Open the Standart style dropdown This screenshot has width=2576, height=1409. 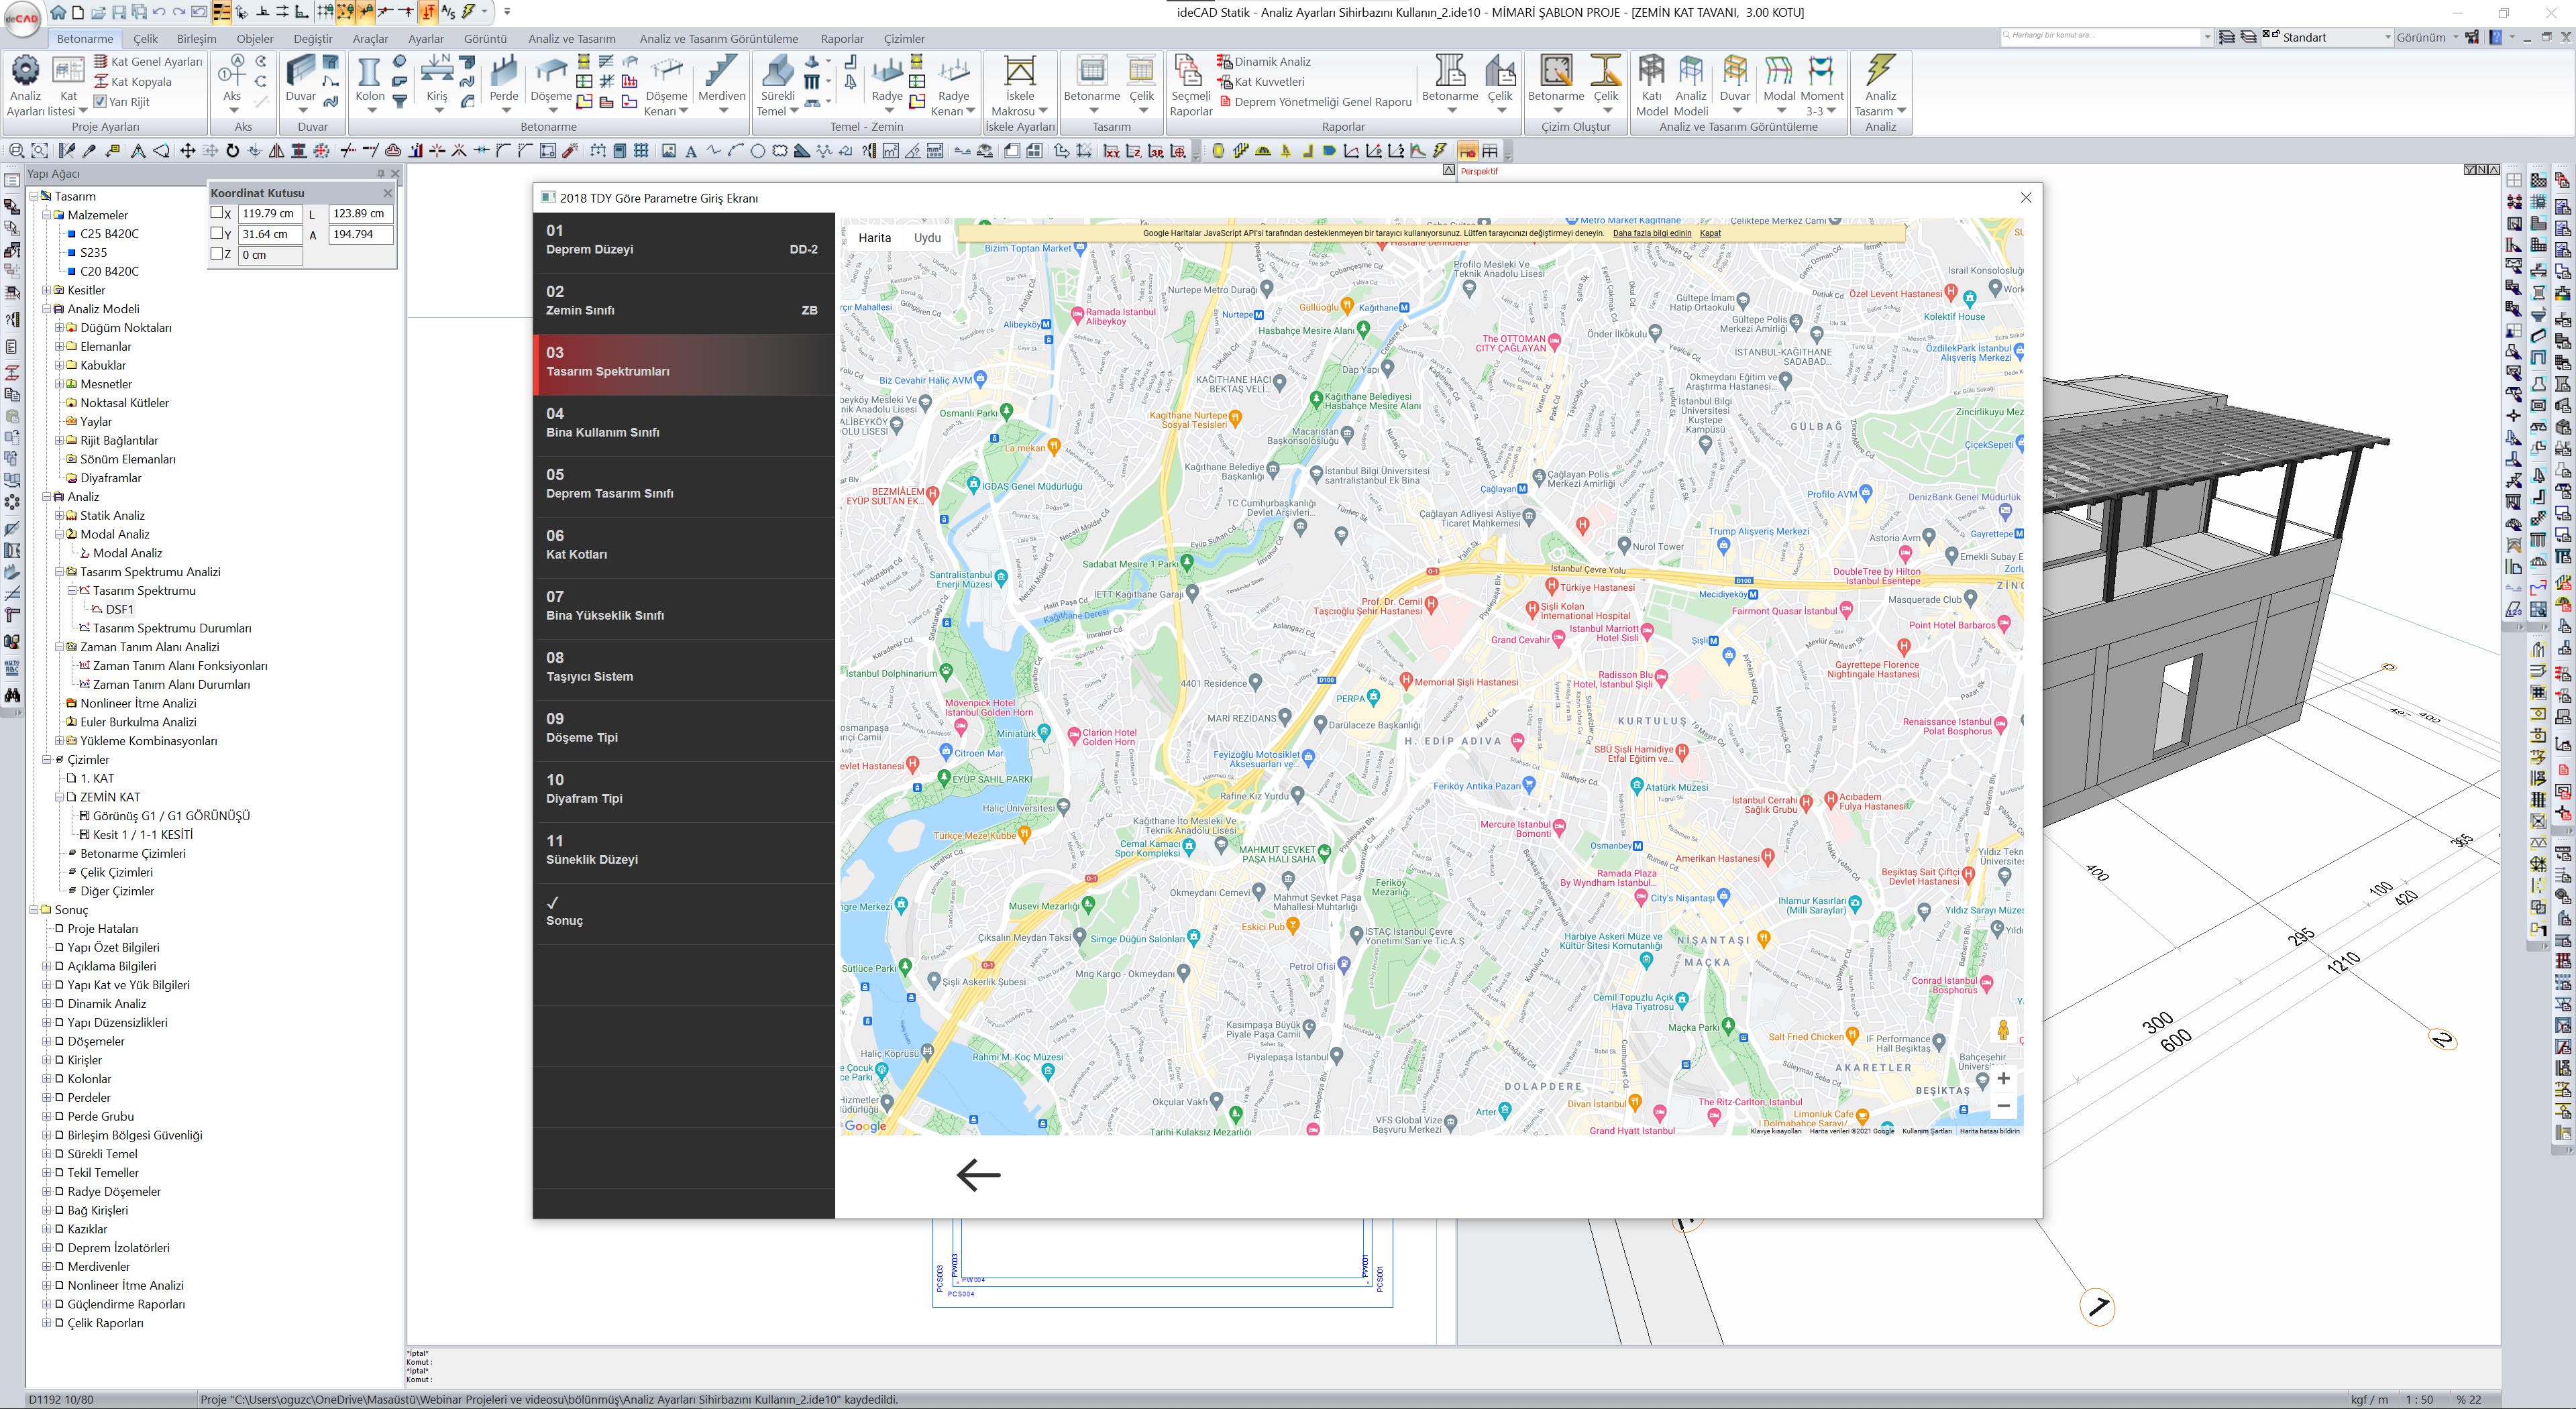[2387, 37]
